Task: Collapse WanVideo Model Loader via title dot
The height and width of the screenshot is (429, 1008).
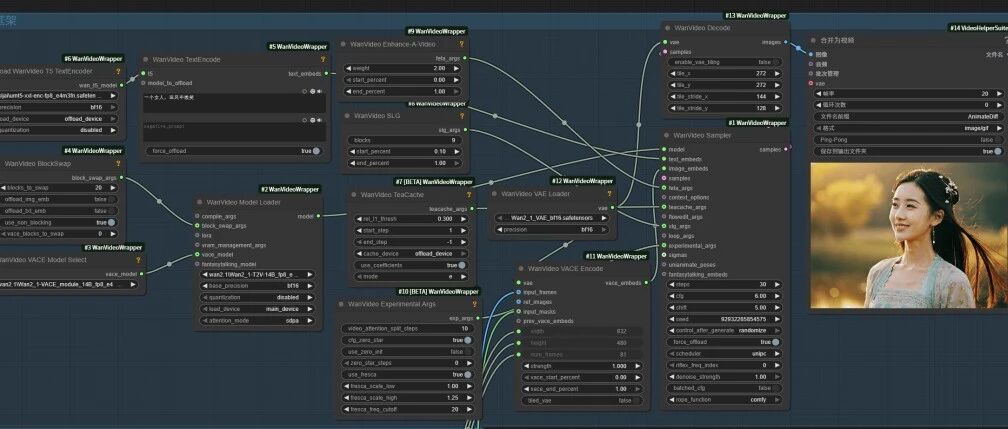Action: click(200, 202)
